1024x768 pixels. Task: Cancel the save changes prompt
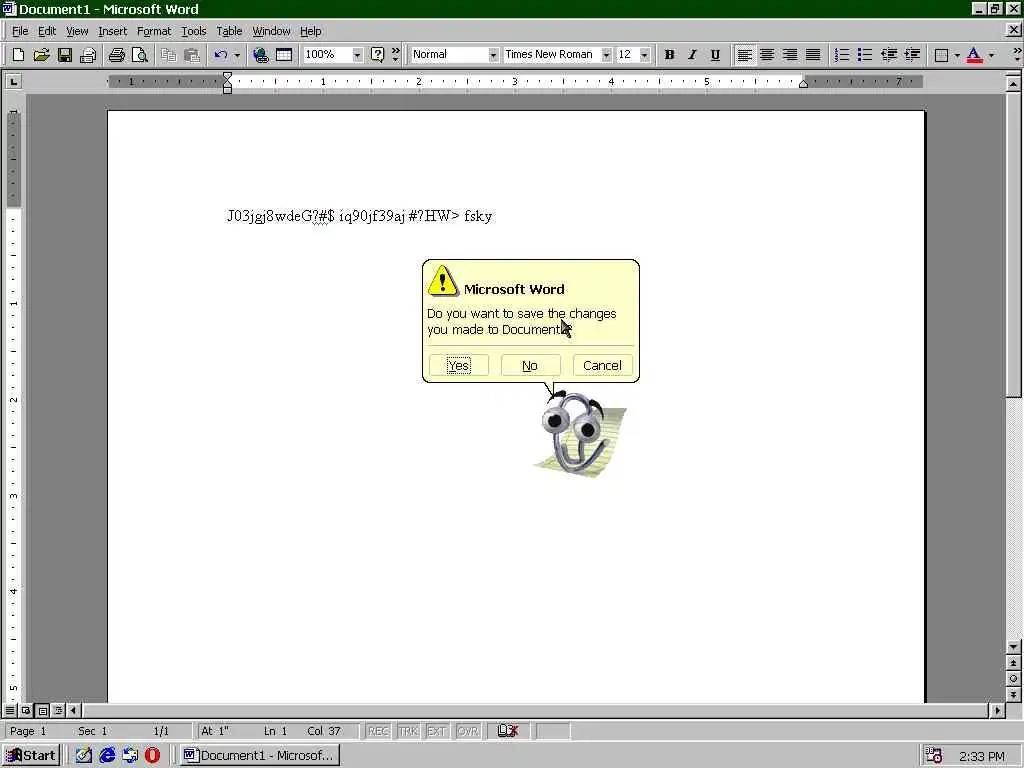click(602, 365)
